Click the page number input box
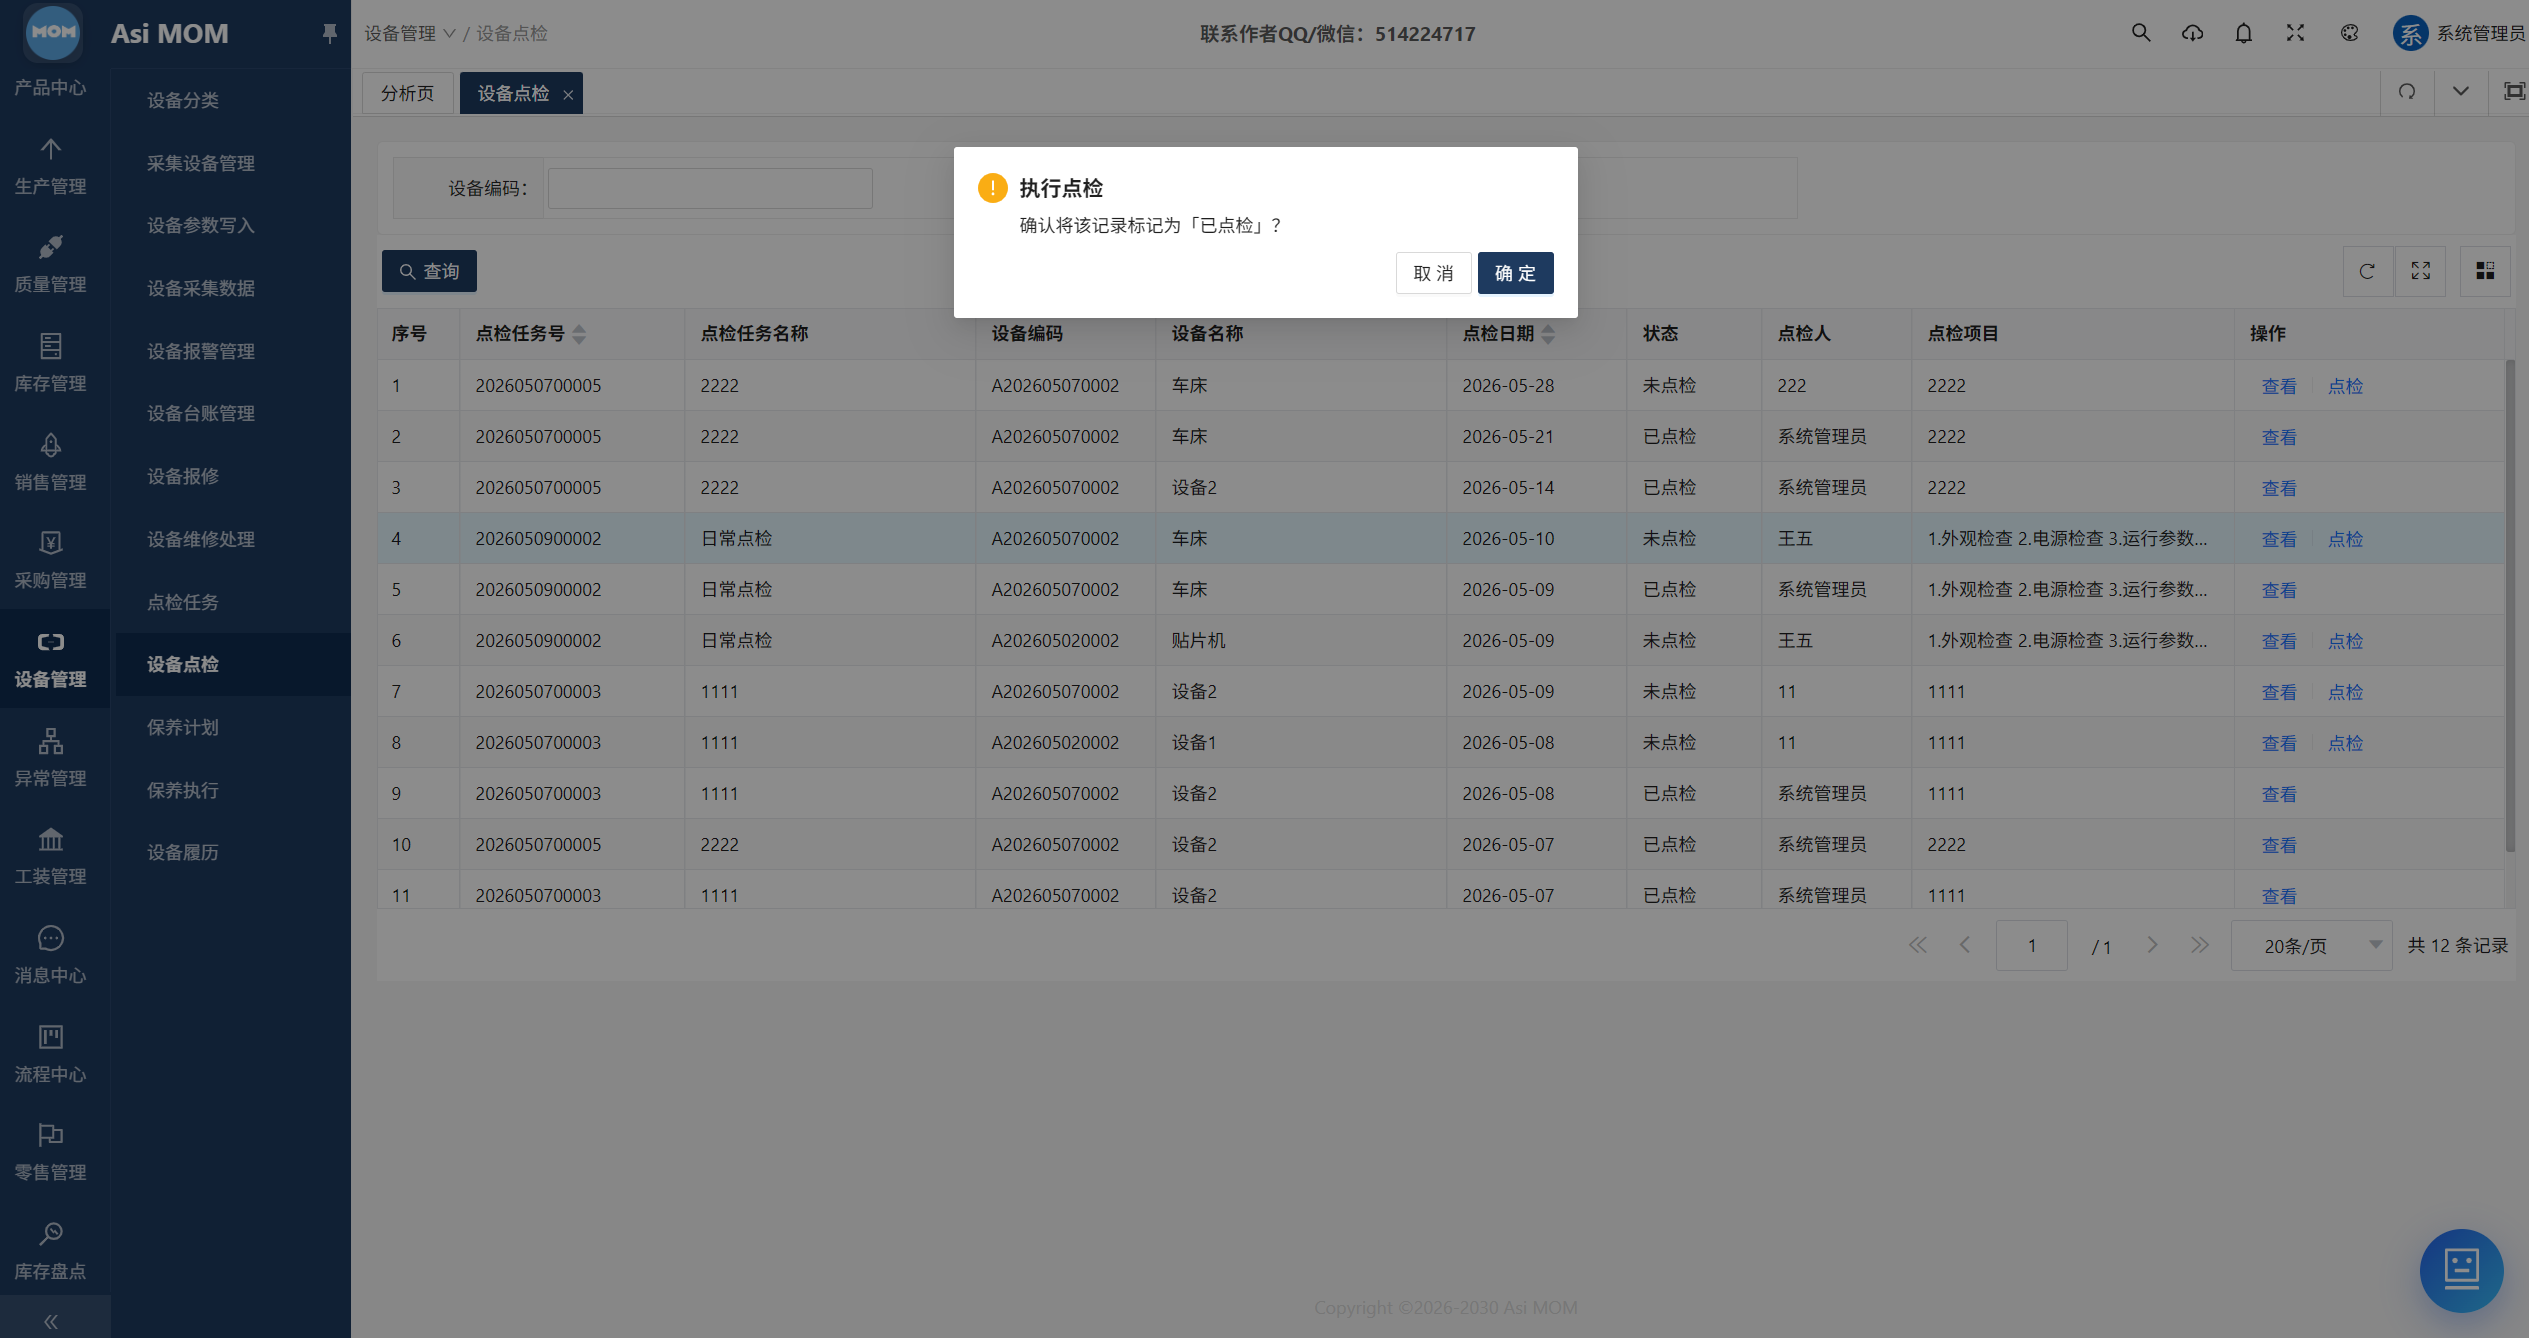Image resolution: width=2529 pixels, height=1338 pixels. click(2031, 945)
